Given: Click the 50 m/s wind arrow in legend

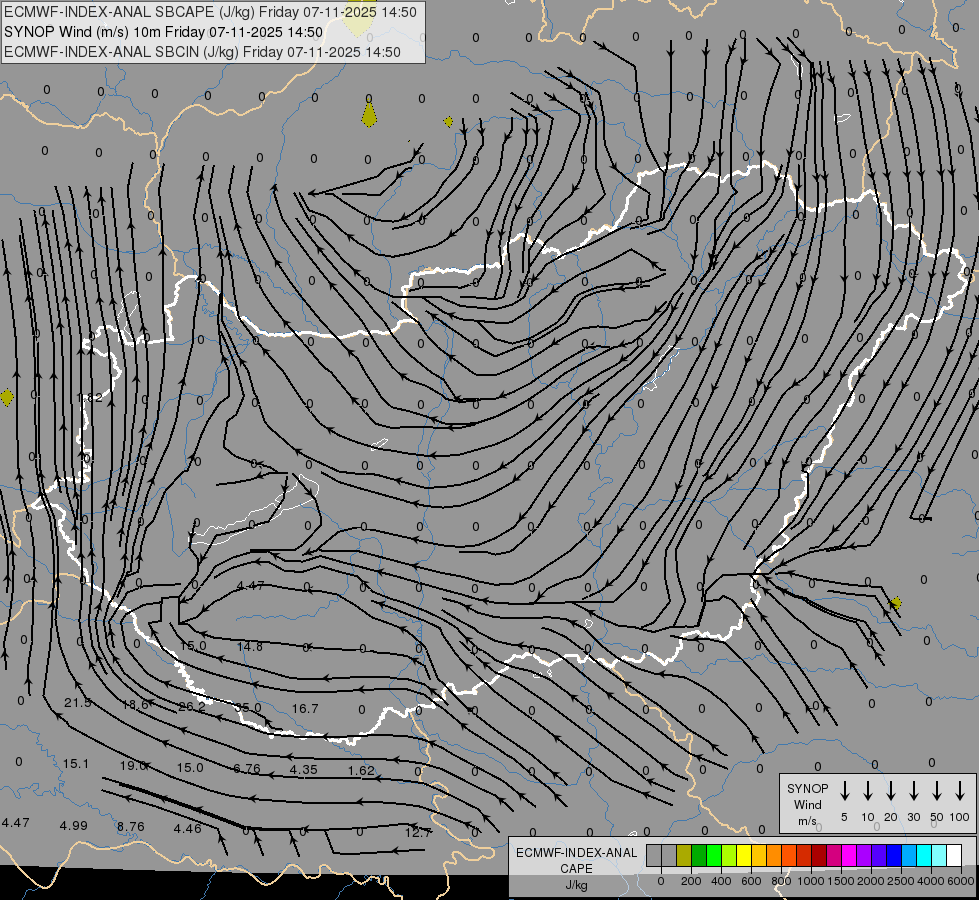Looking at the screenshot, I should pos(937,791).
